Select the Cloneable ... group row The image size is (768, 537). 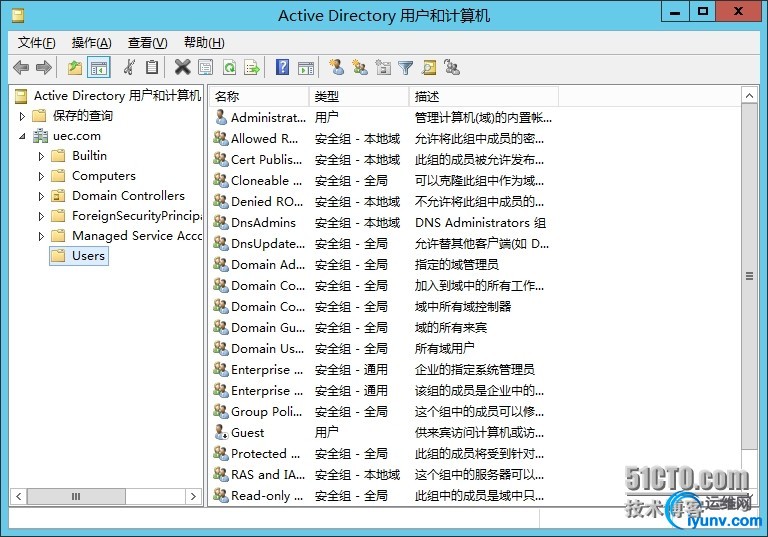383,180
